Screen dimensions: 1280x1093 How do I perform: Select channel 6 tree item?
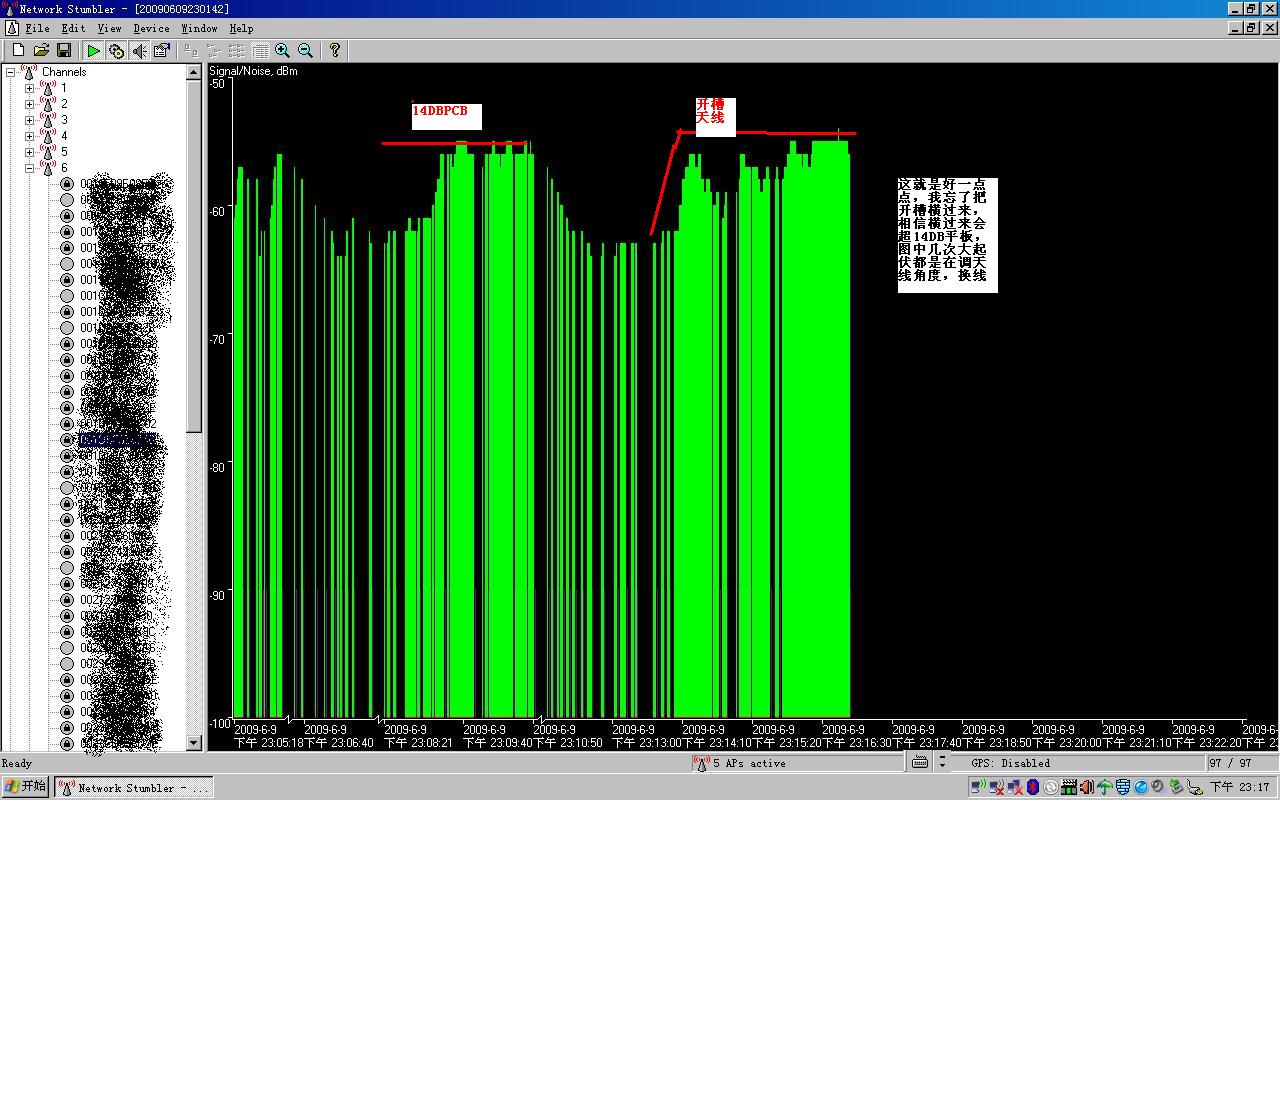point(64,168)
